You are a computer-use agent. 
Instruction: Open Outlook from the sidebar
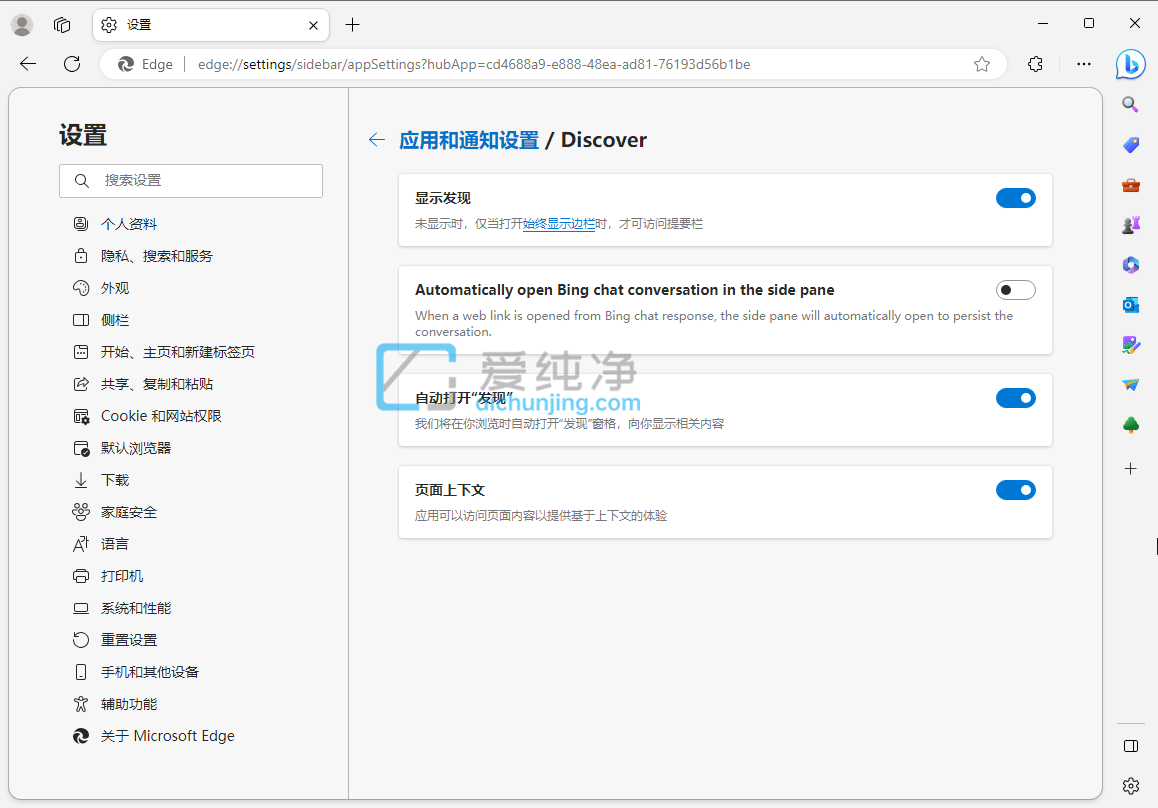pos(1130,304)
